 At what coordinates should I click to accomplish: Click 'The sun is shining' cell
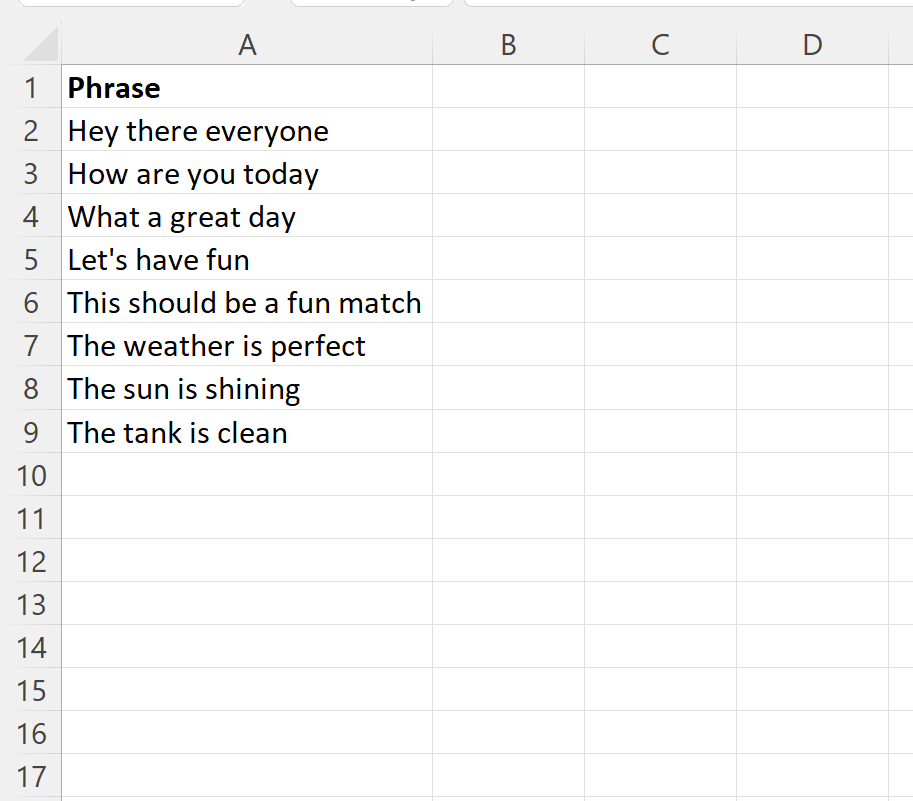(247, 388)
